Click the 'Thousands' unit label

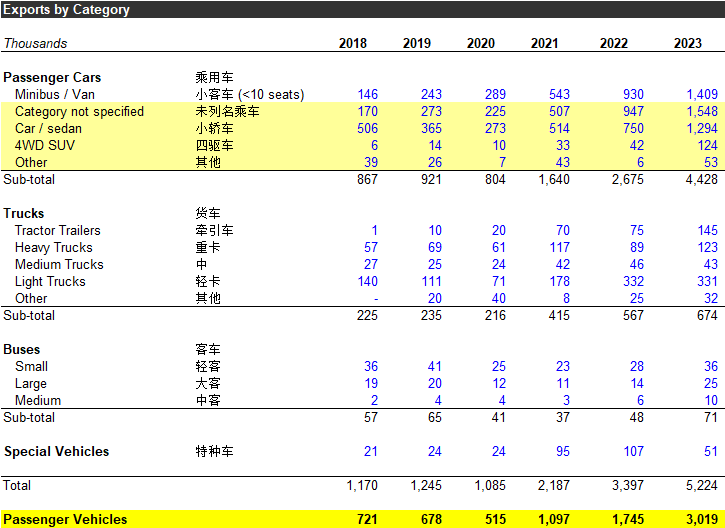pyautogui.click(x=36, y=43)
